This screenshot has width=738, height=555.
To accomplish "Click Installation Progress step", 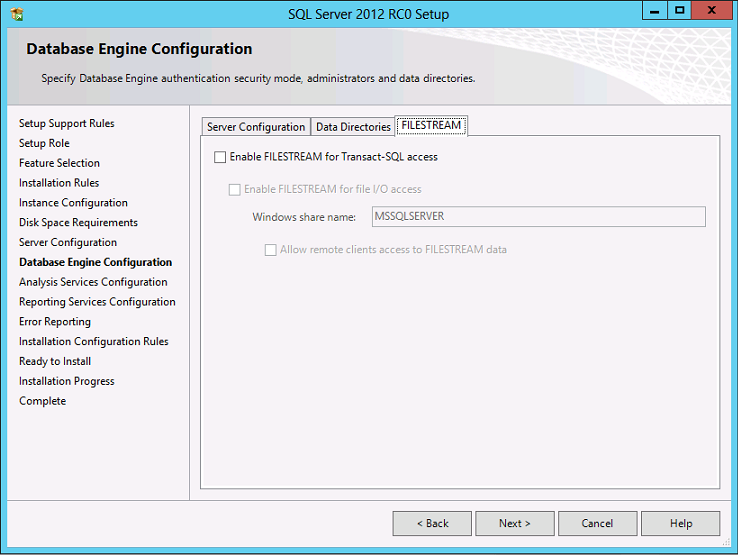I will pos(66,381).
